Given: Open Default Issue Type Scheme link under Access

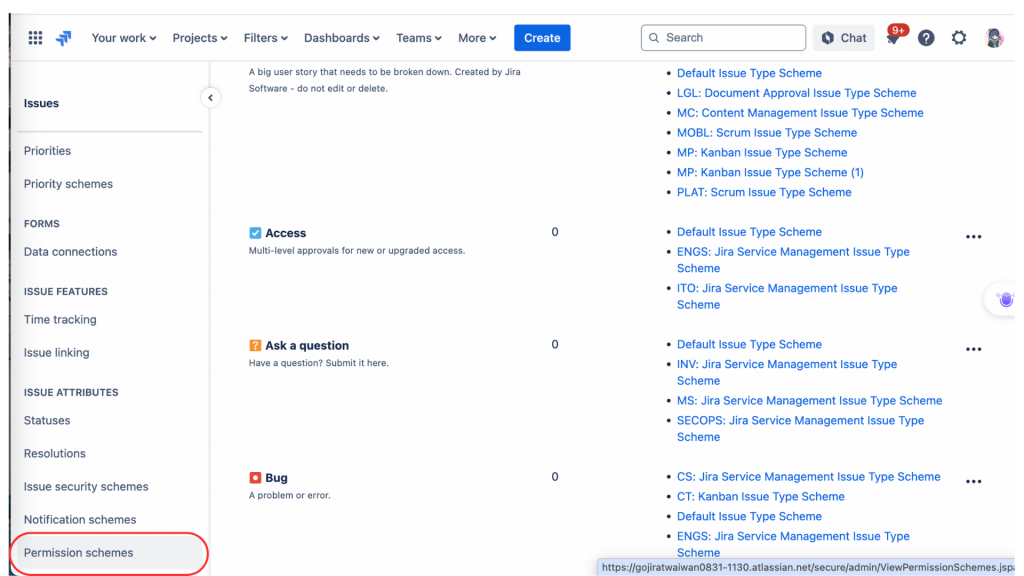Looking at the screenshot, I should pyautogui.click(x=749, y=232).
